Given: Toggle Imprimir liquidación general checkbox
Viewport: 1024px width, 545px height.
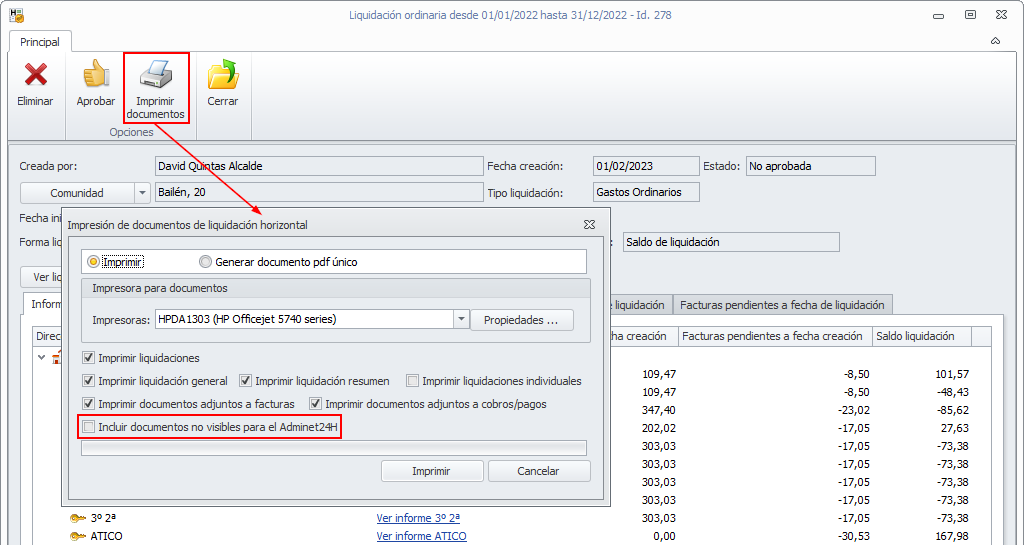Looking at the screenshot, I should [88, 381].
